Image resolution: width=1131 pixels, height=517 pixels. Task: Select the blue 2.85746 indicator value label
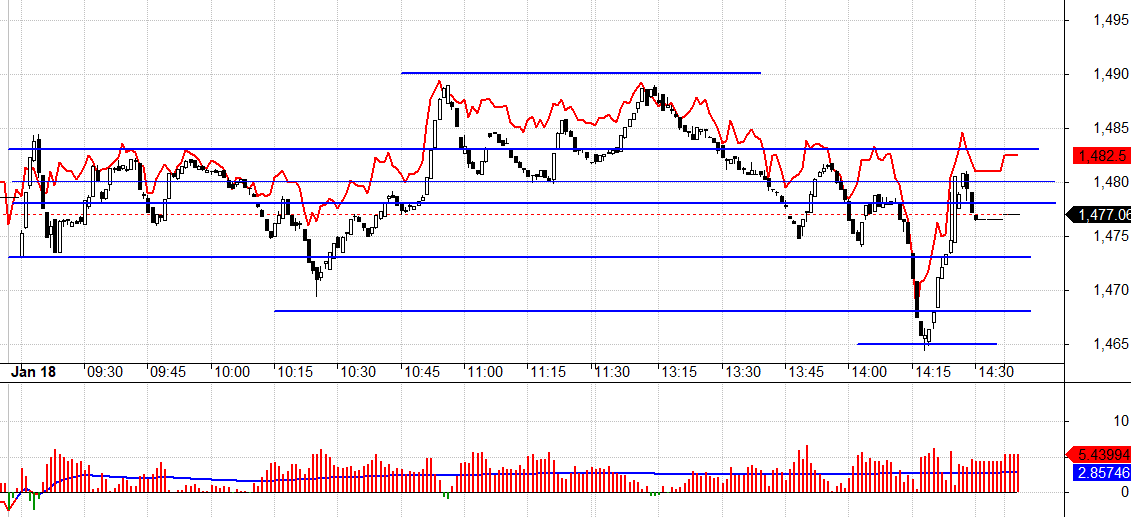pyautogui.click(x=1102, y=472)
